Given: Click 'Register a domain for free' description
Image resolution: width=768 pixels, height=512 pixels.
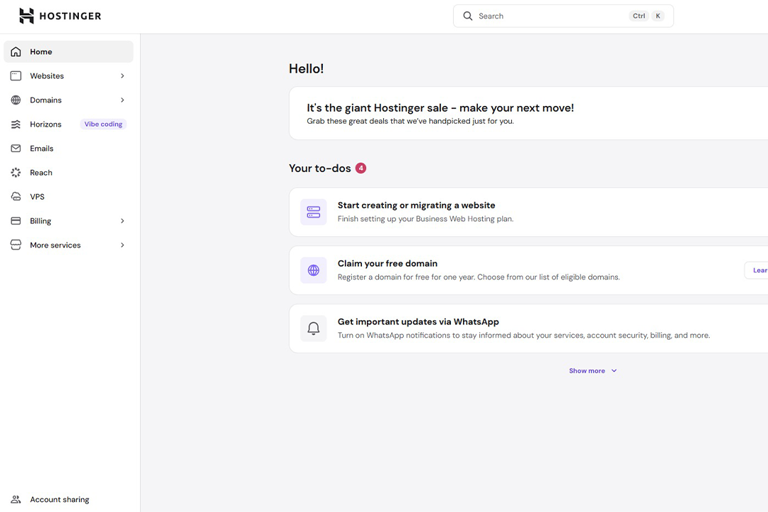Looking at the screenshot, I should 479,277.
